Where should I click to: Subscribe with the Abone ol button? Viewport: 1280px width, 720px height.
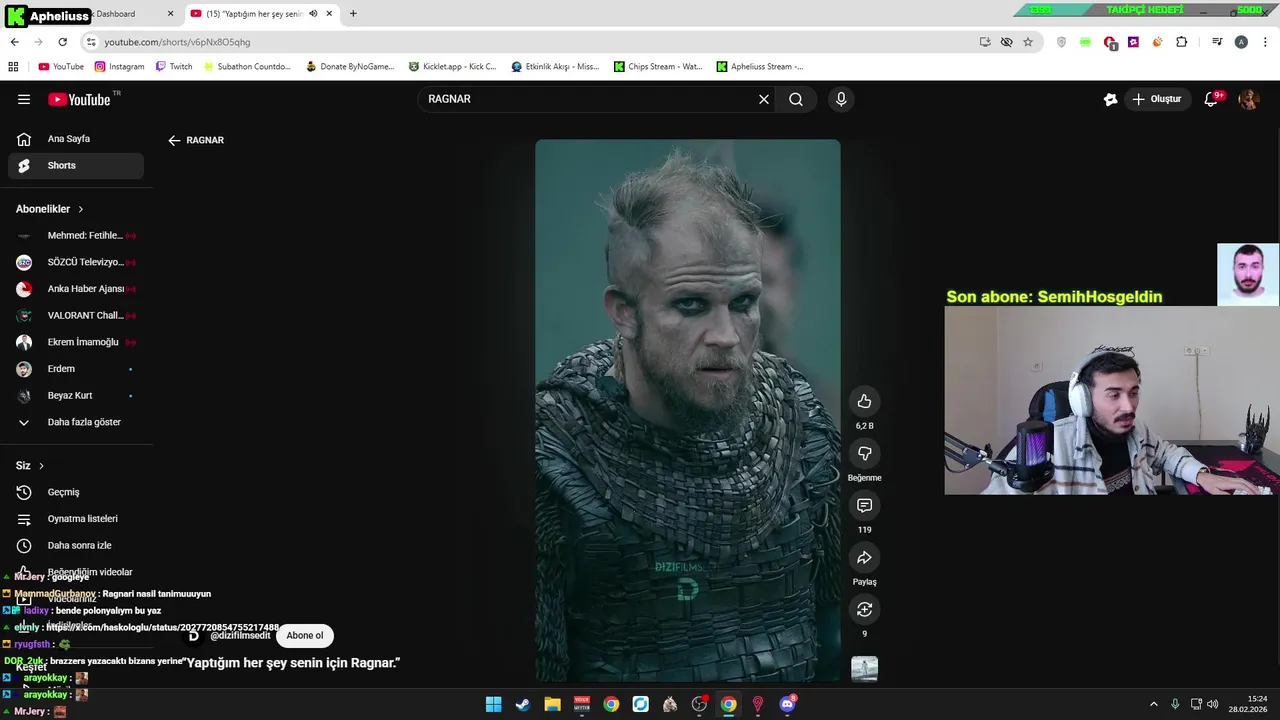tap(305, 635)
